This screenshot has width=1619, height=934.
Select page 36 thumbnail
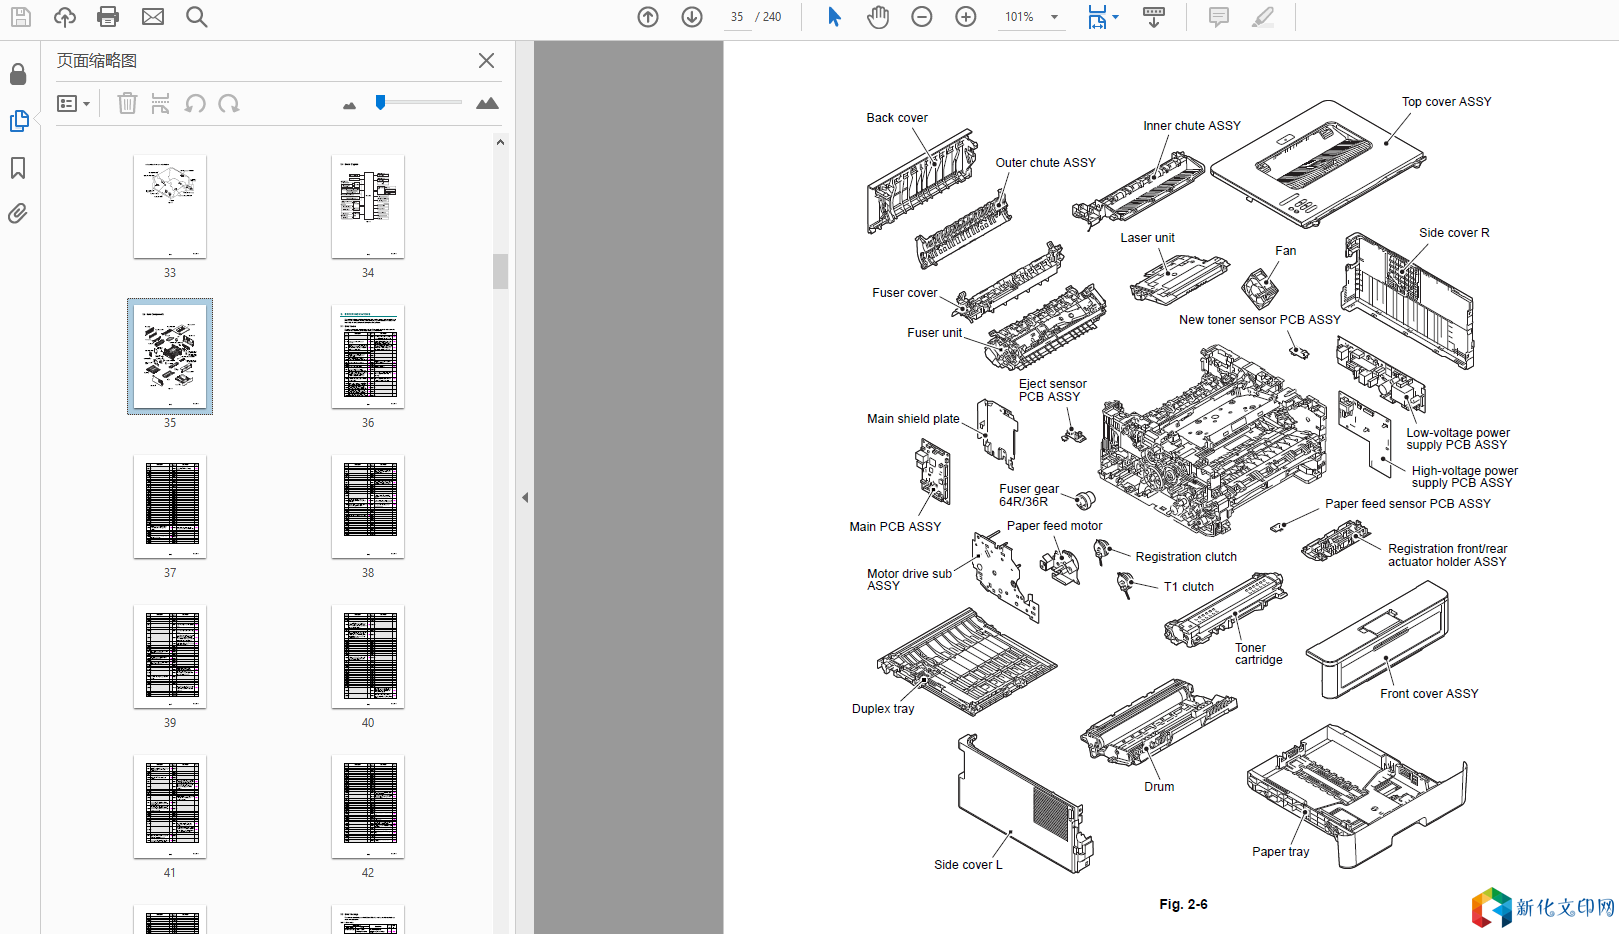click(x=368, y=357)
